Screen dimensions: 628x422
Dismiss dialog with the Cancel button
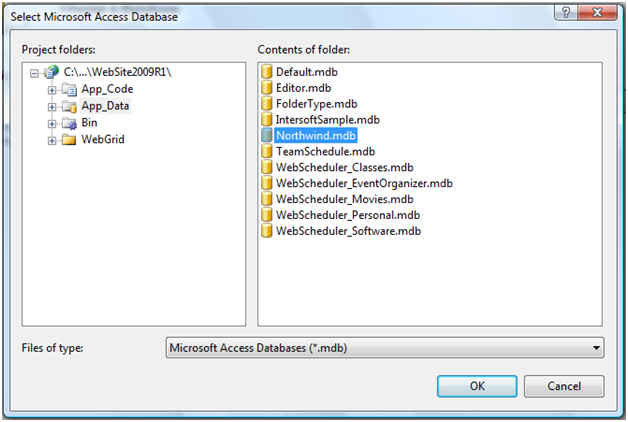click(564, 386)
